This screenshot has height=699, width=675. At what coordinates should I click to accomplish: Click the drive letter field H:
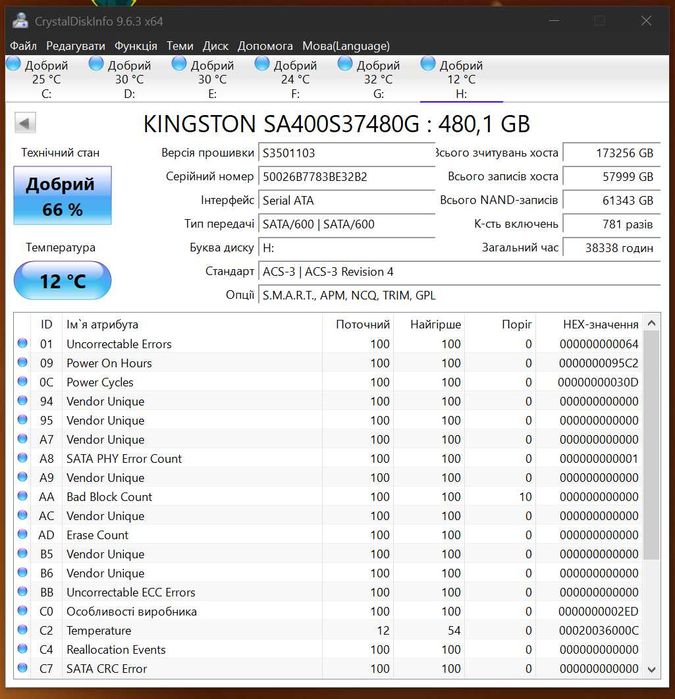[x=347, y=247]
